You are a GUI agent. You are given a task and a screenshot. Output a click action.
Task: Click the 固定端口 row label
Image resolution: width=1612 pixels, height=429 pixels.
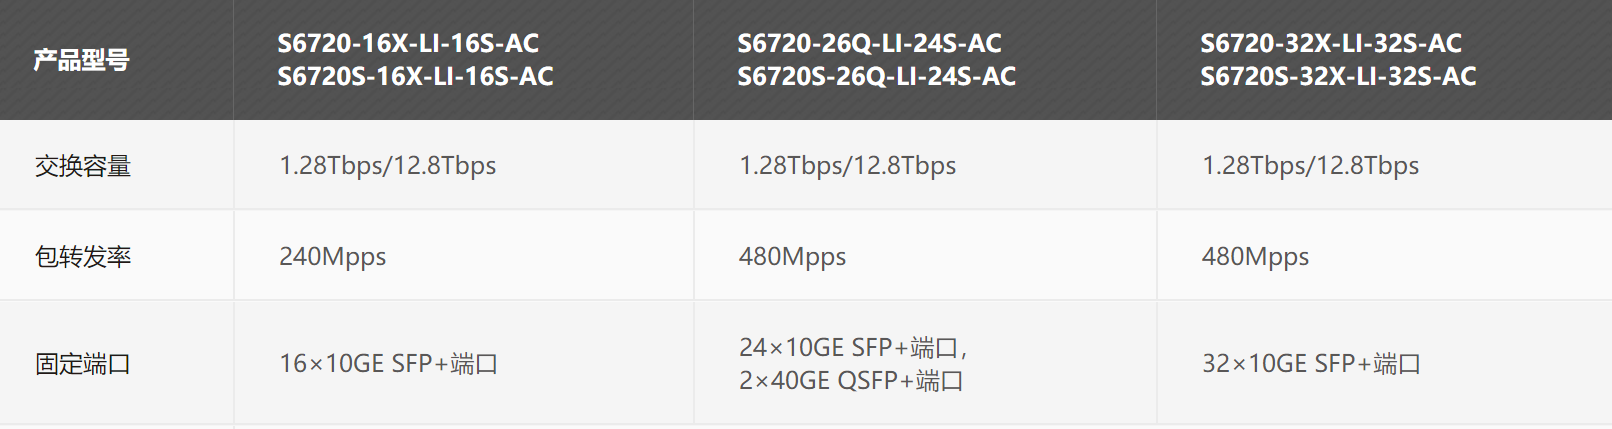click(x=83, y=364)
